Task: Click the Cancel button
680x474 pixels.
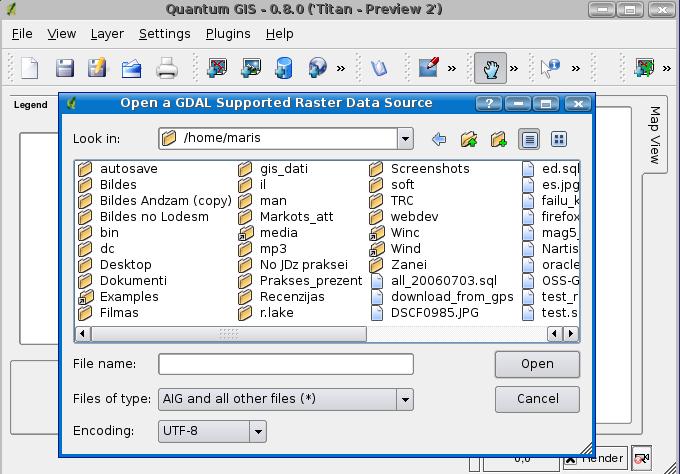Action: (537, 399)
